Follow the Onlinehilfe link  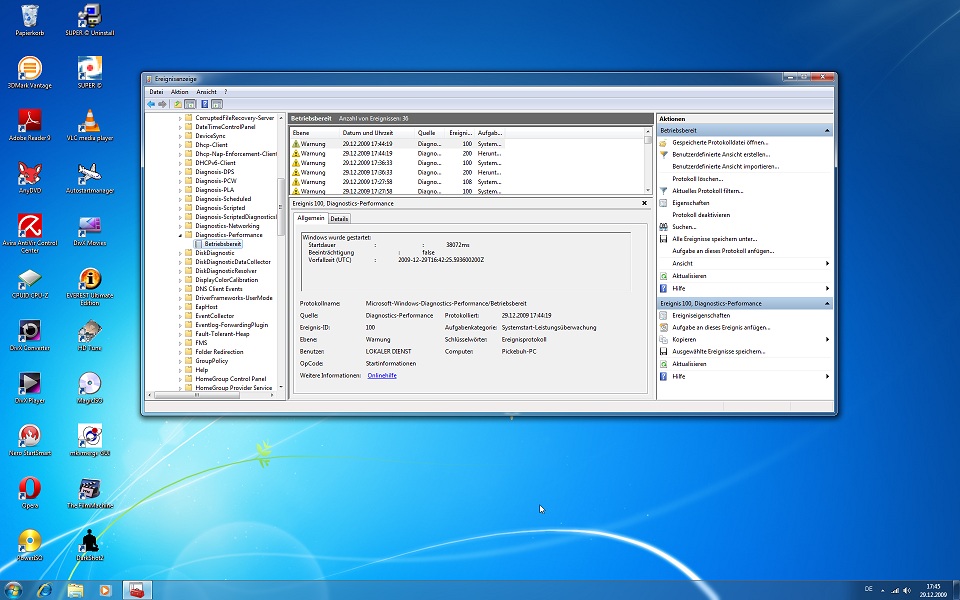(382, 375)
